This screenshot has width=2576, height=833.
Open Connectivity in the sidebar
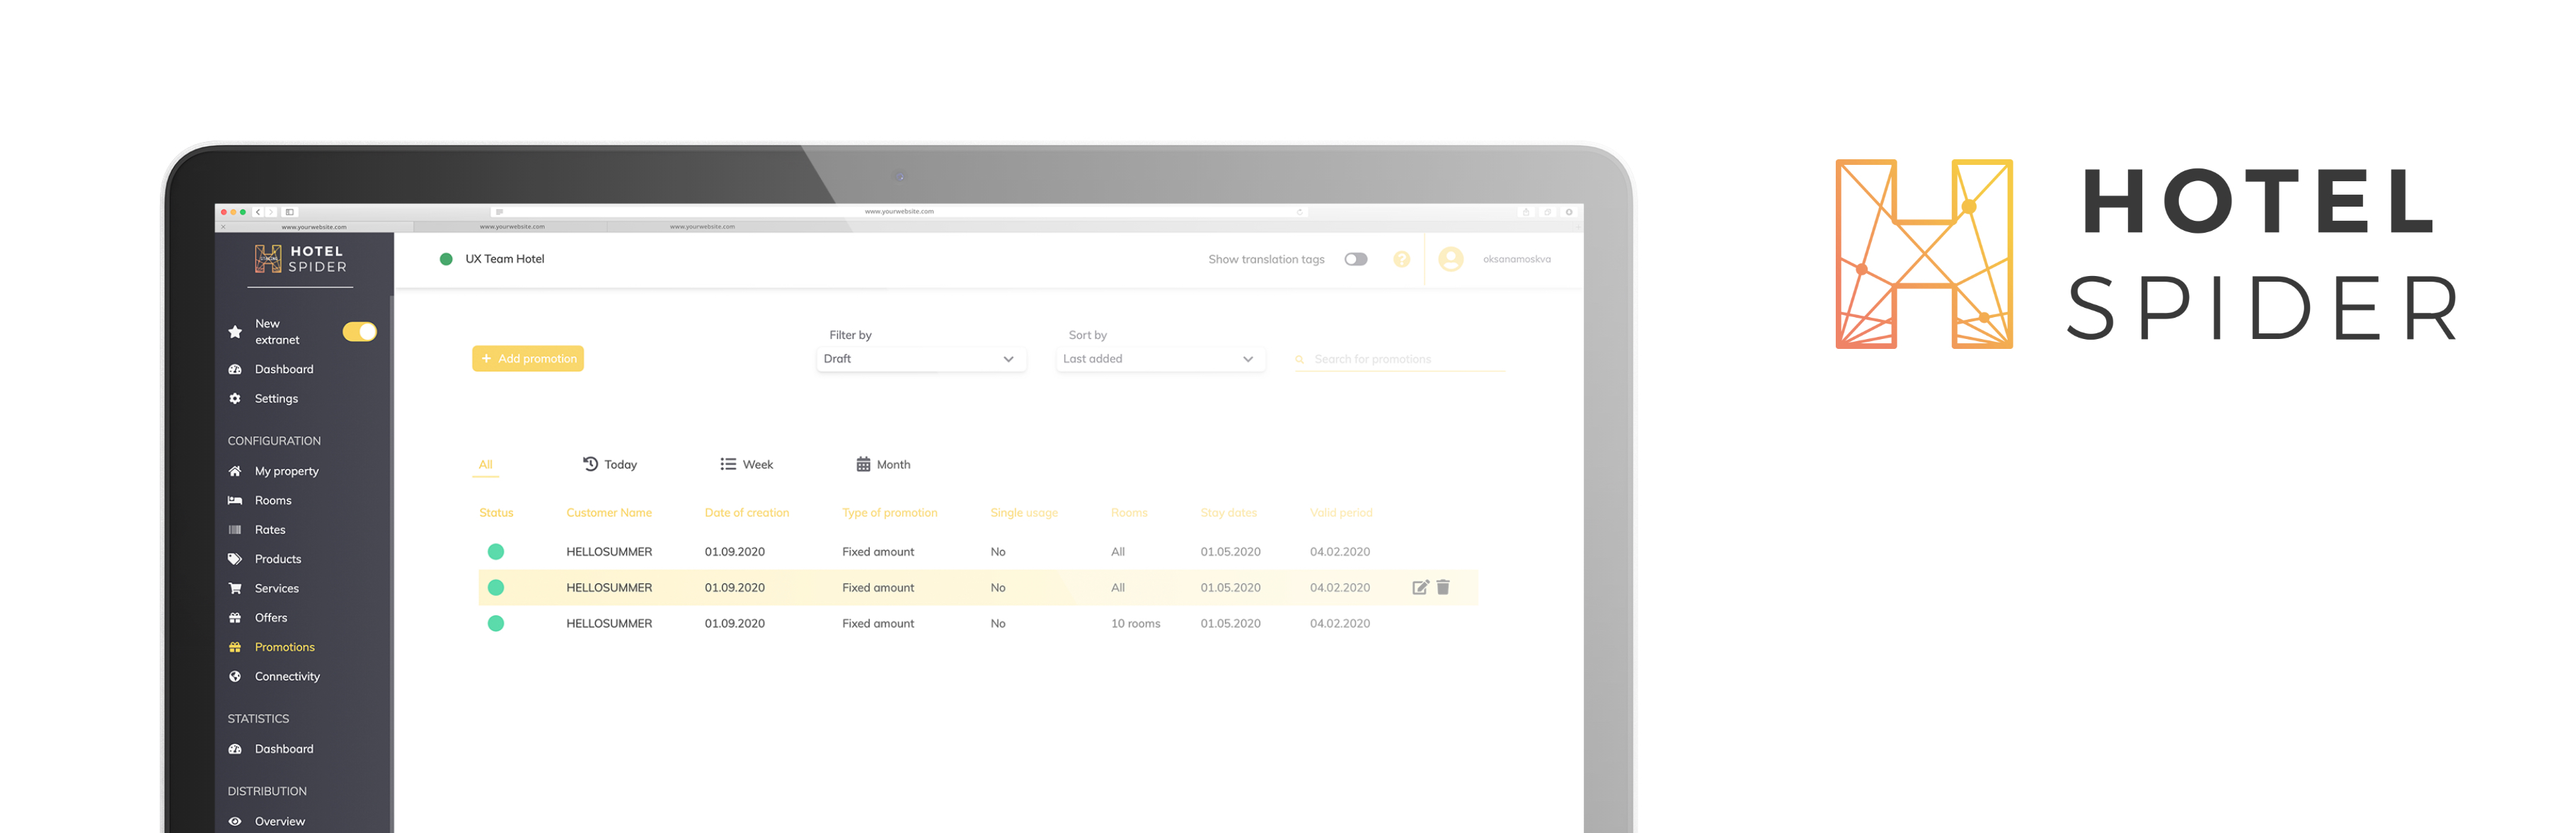[x=287, y=676]
